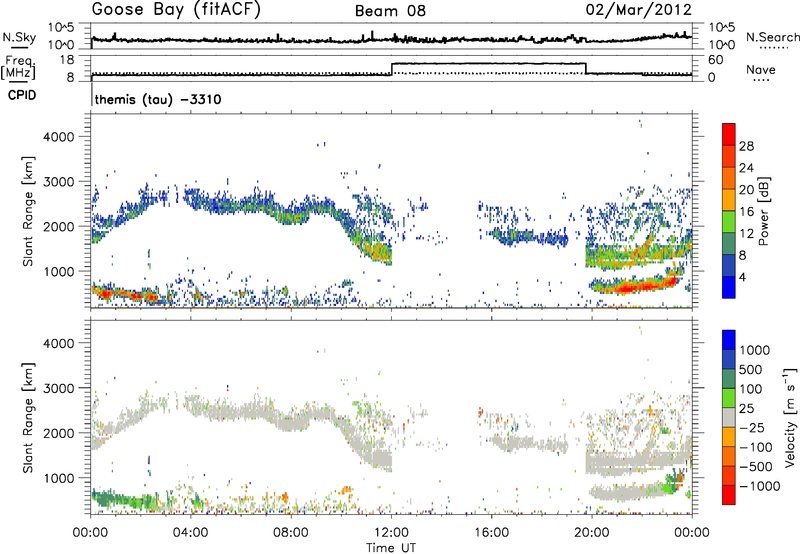Click the power colorbar '28' tick label
This screenshot has height=554, width=800.
(x=746, y=146)
